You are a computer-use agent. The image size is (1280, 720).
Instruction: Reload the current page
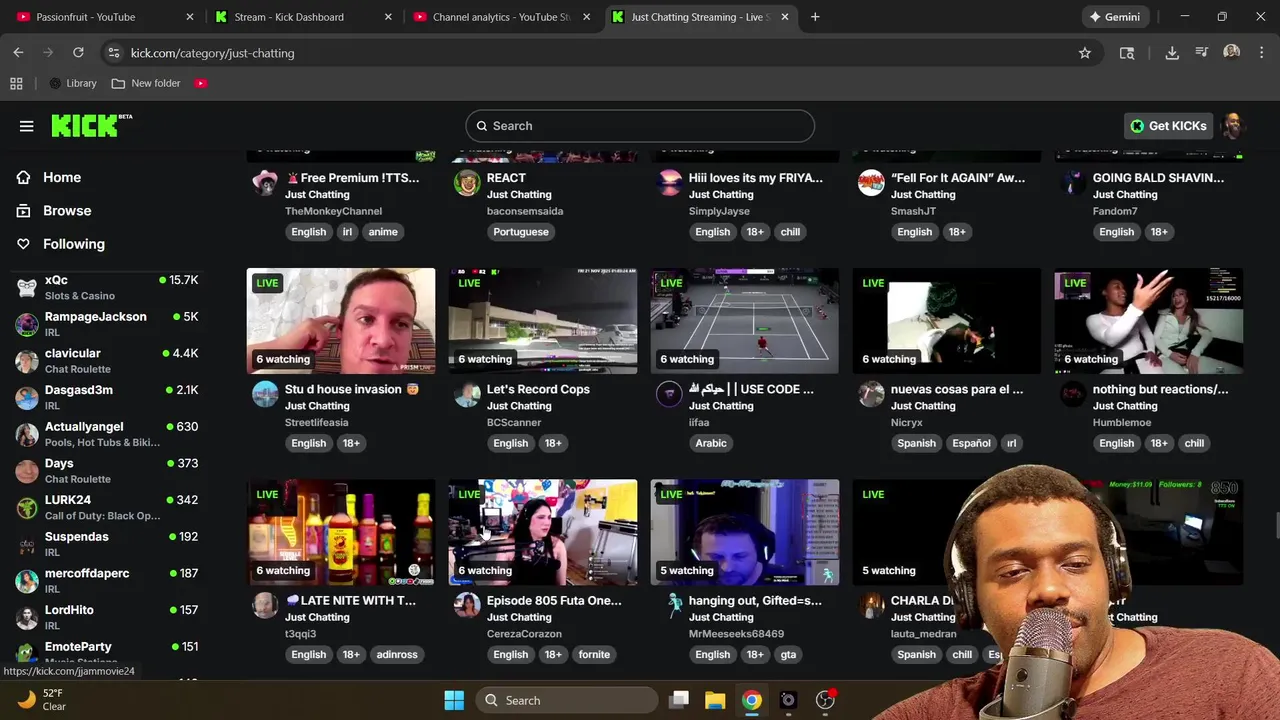tap(78, 53)
